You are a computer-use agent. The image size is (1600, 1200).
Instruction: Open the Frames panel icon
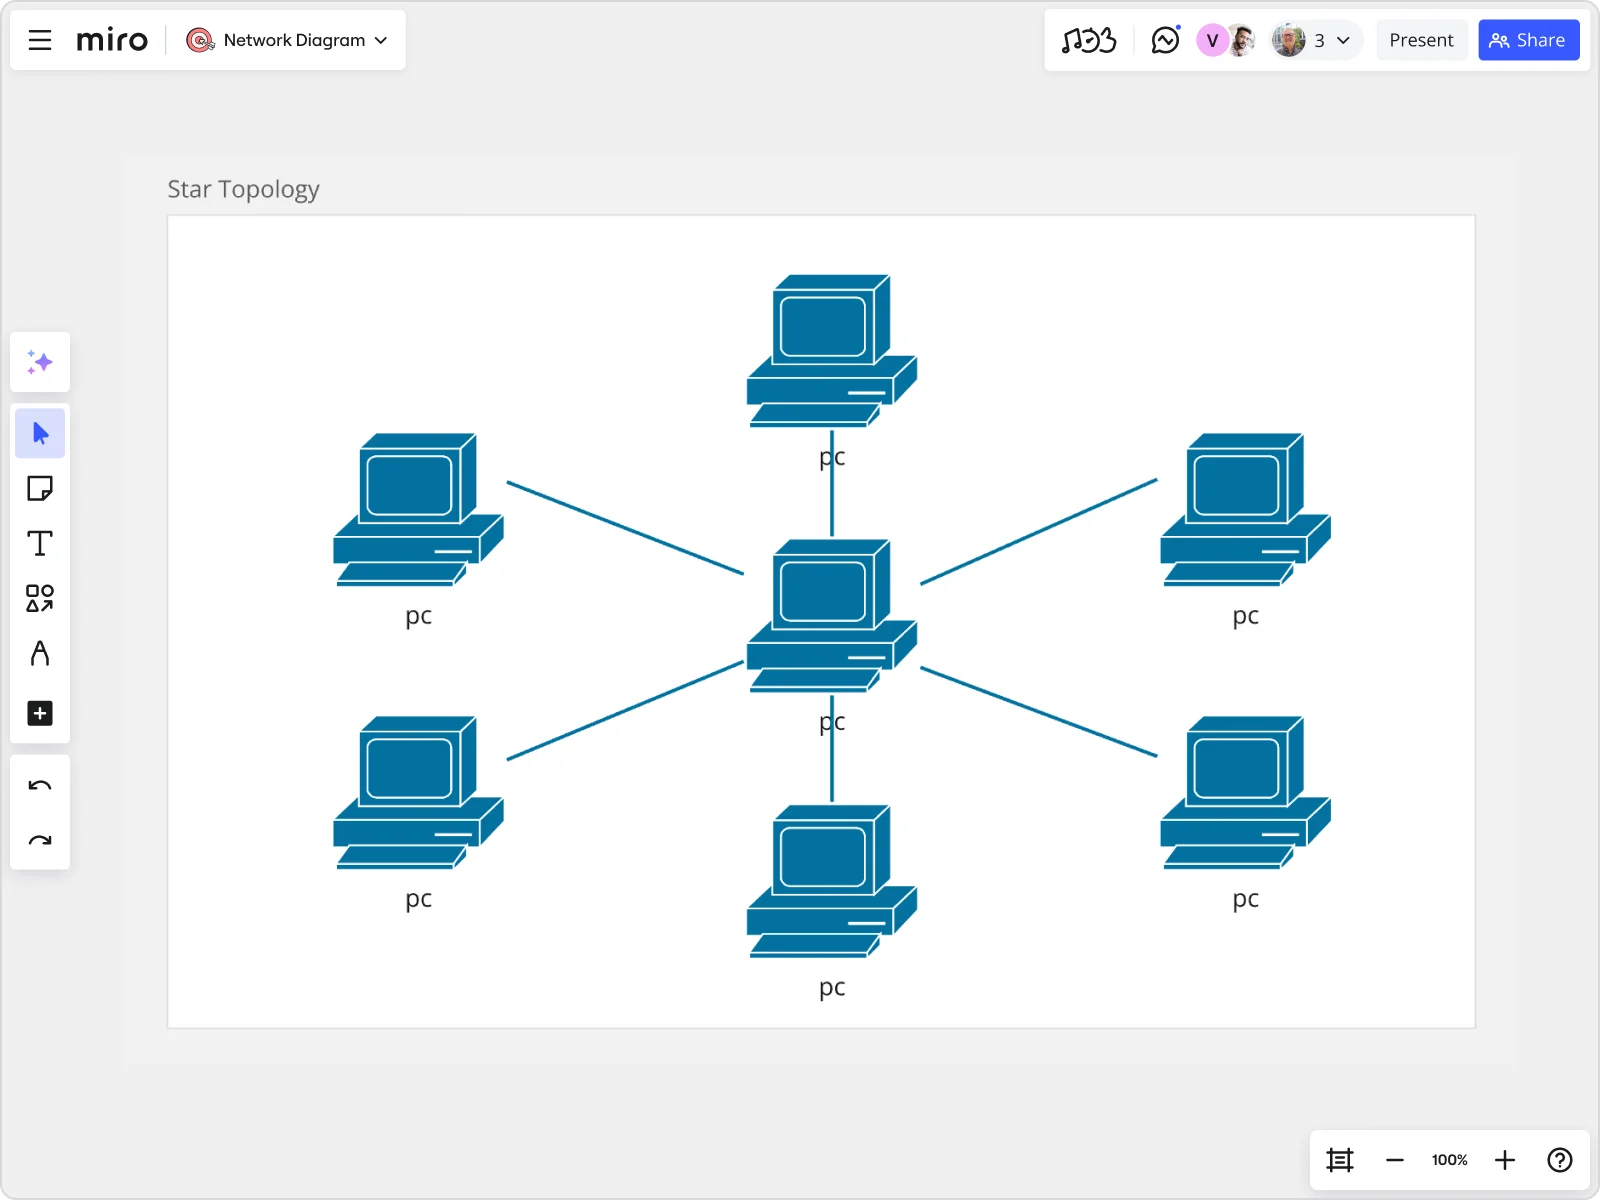click(x=1340, y=1160)
